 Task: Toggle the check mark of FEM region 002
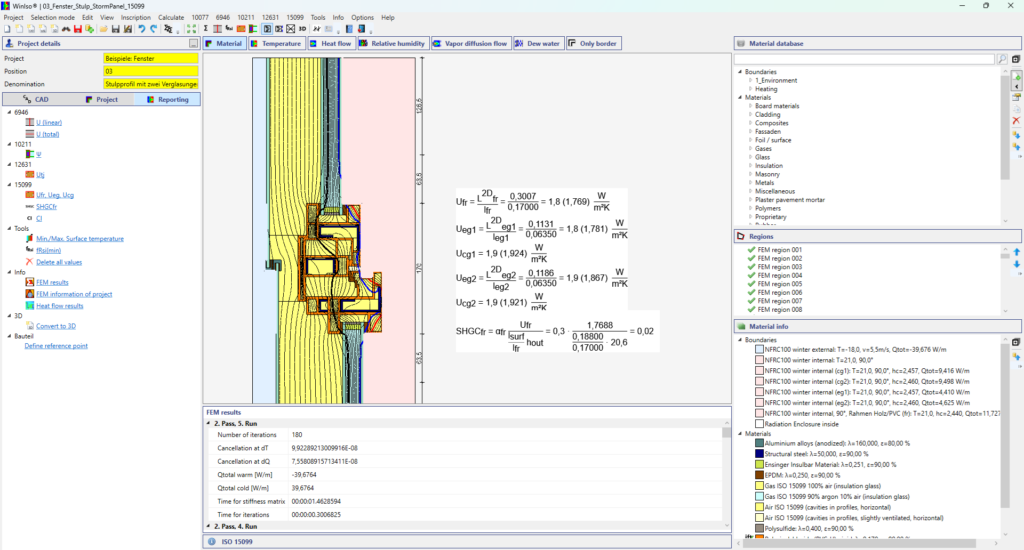coord(751,258)
